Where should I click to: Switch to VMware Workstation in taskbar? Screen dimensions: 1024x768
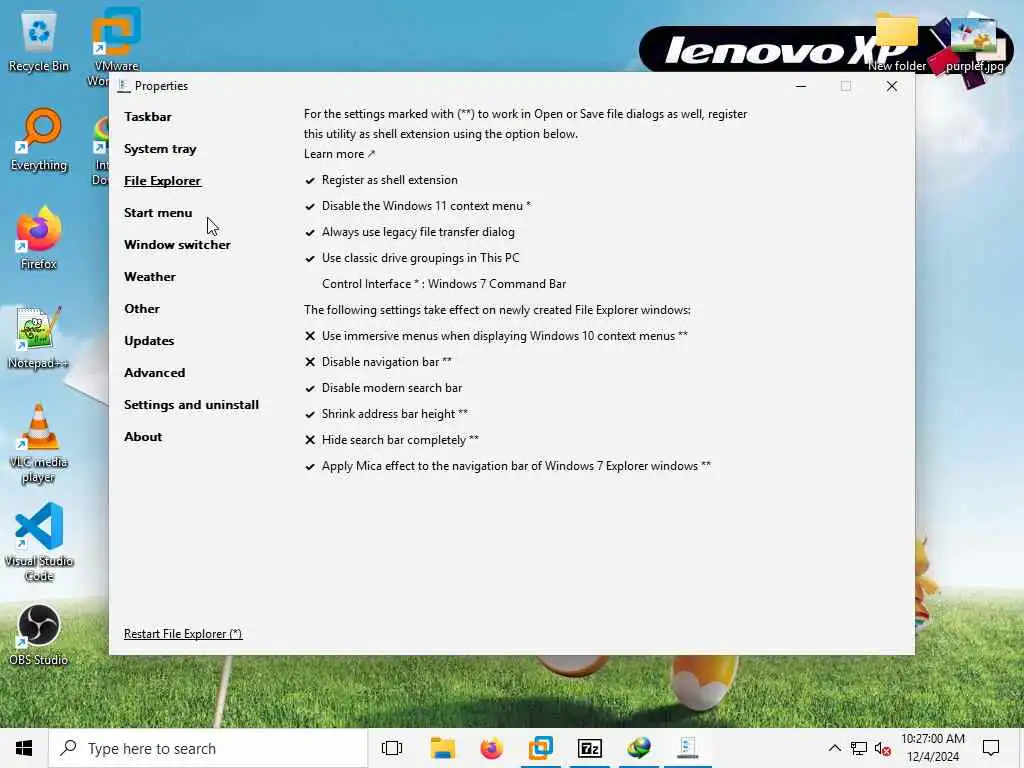coord(541,748)
